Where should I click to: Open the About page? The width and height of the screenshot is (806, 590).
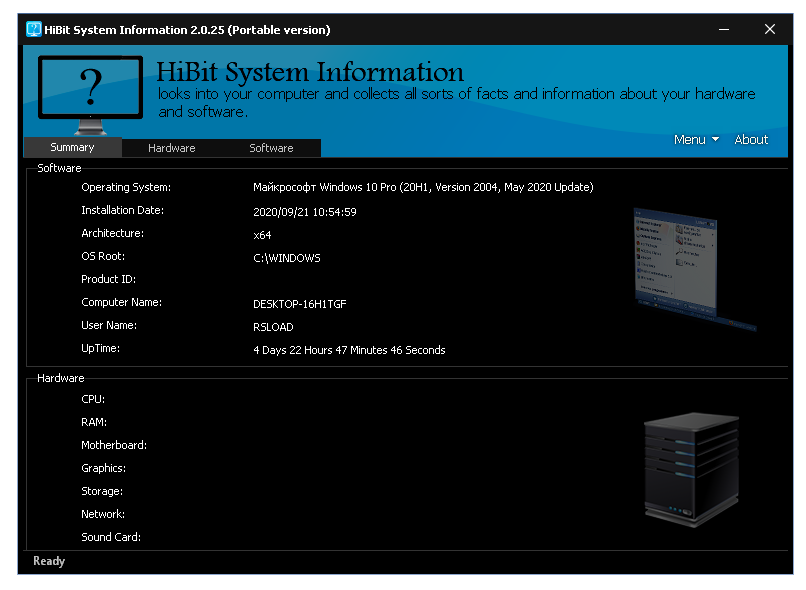[x=751, y=140]
